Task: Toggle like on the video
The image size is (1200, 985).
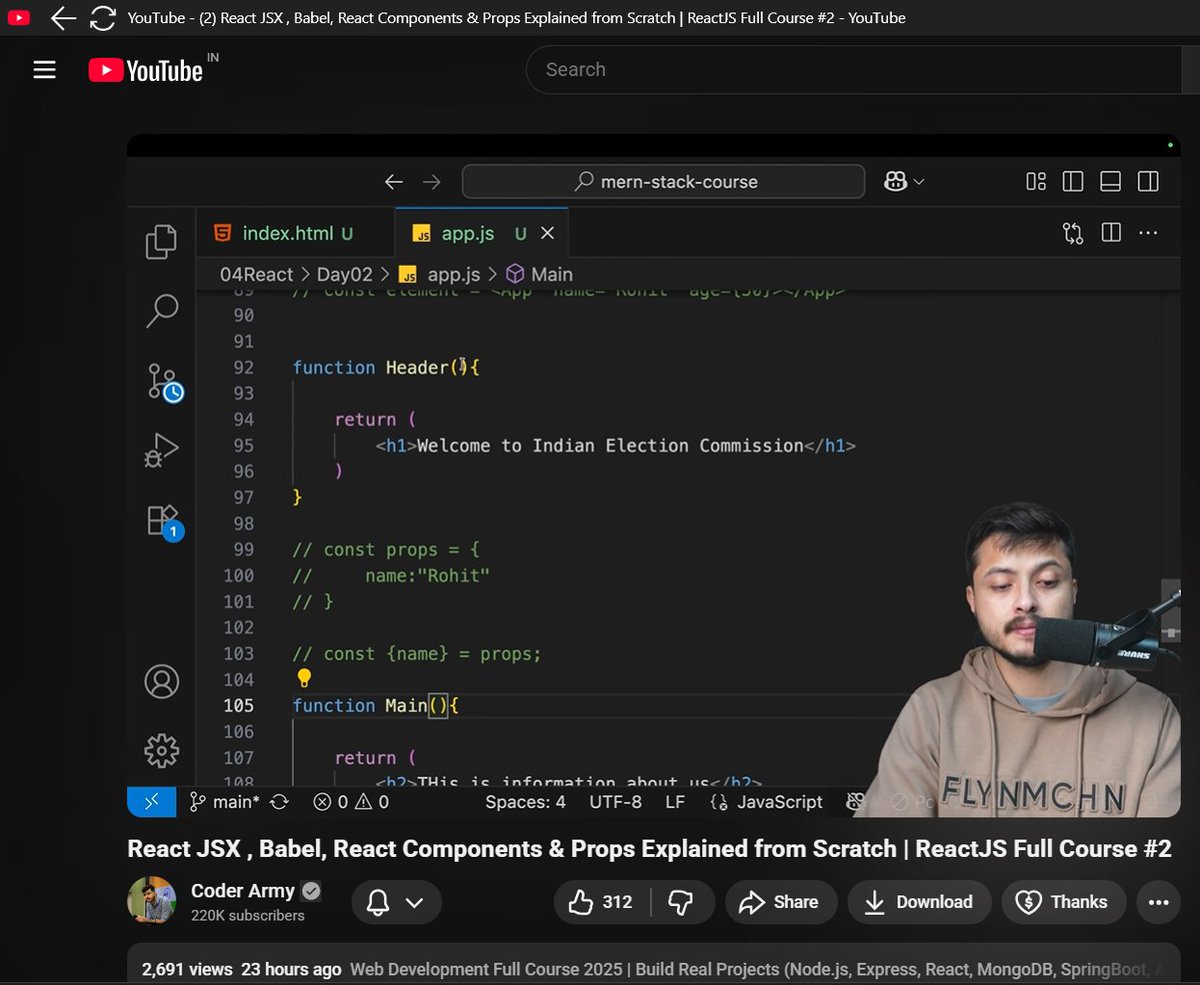Action: [x=586, y=901]
